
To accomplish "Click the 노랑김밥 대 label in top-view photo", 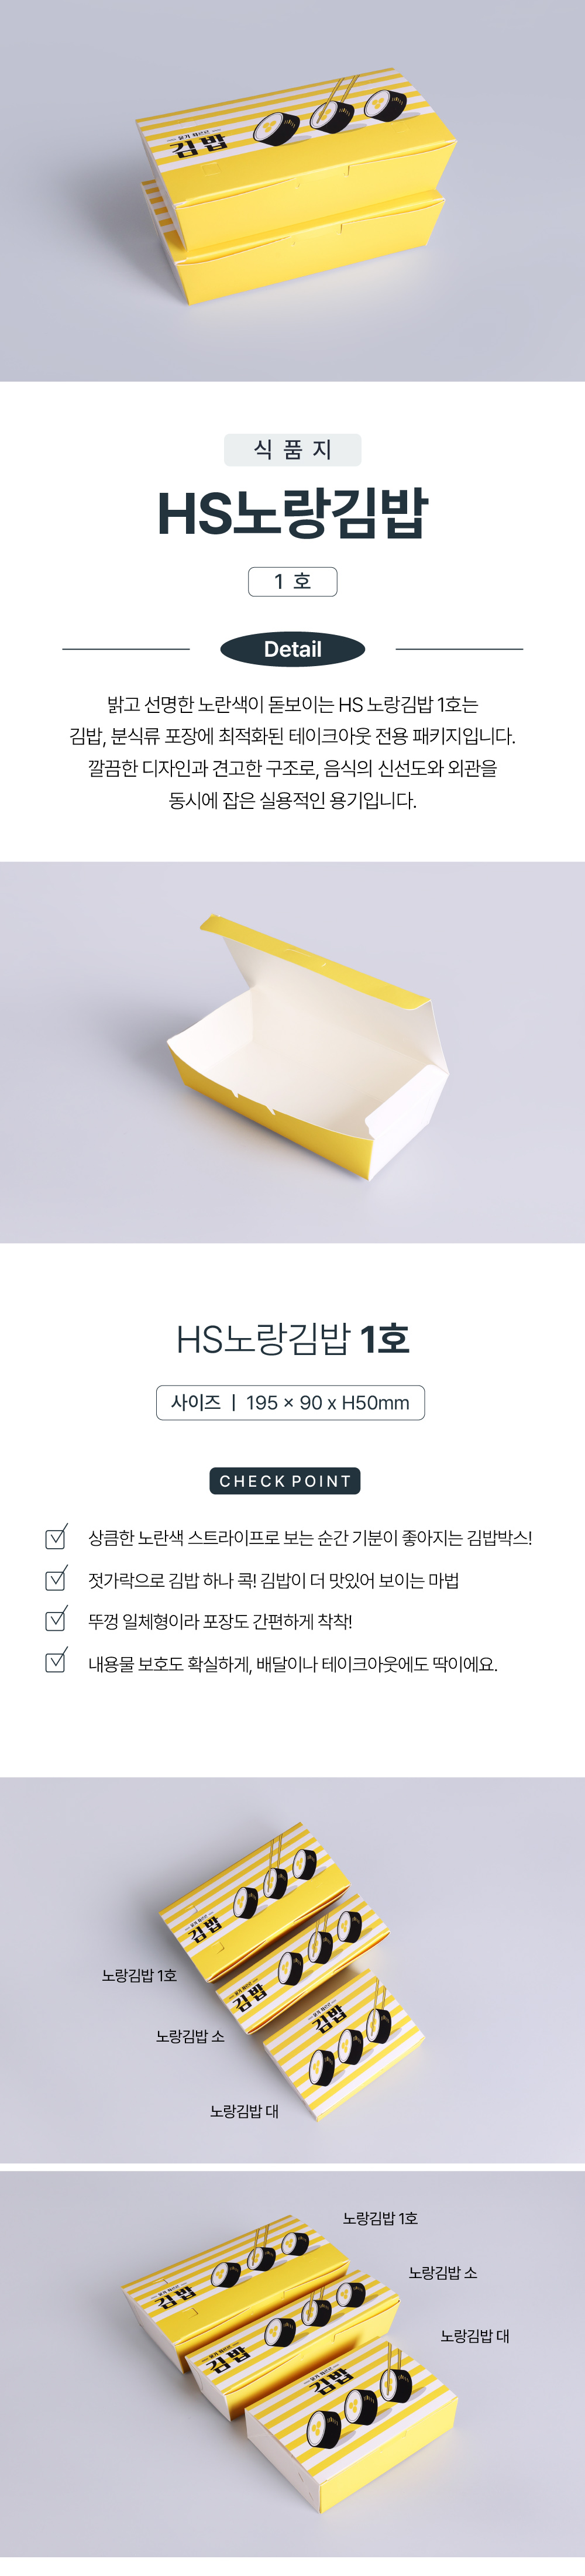I will tap(244, 2111).
